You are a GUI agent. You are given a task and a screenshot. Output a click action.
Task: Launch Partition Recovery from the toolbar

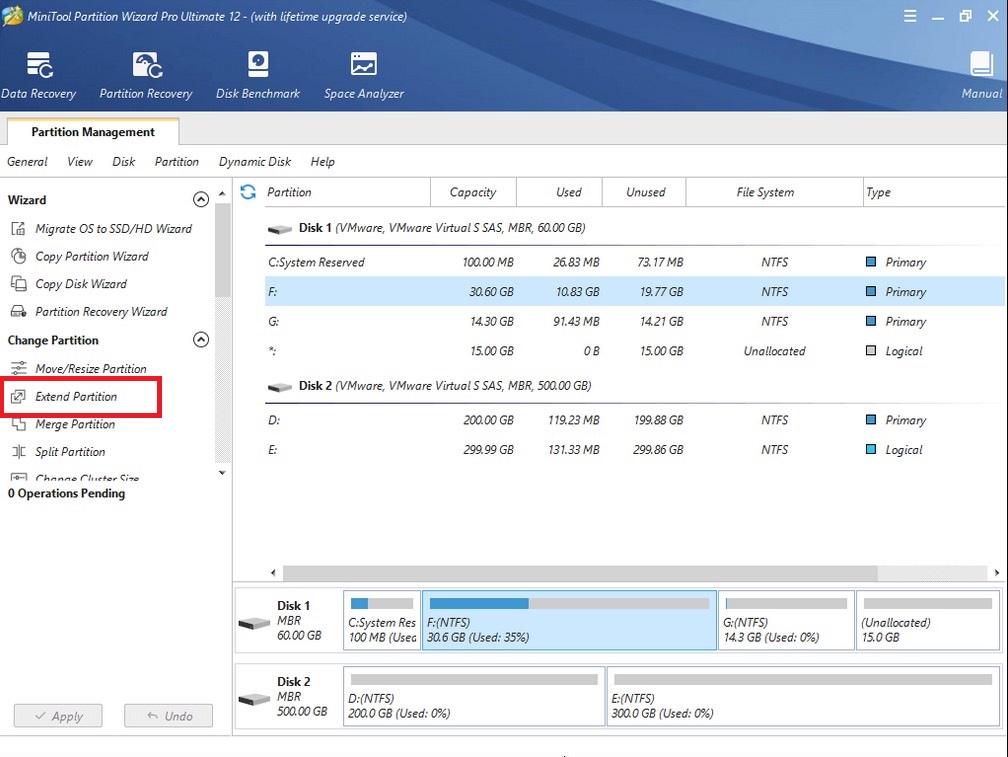coord(146,75)
